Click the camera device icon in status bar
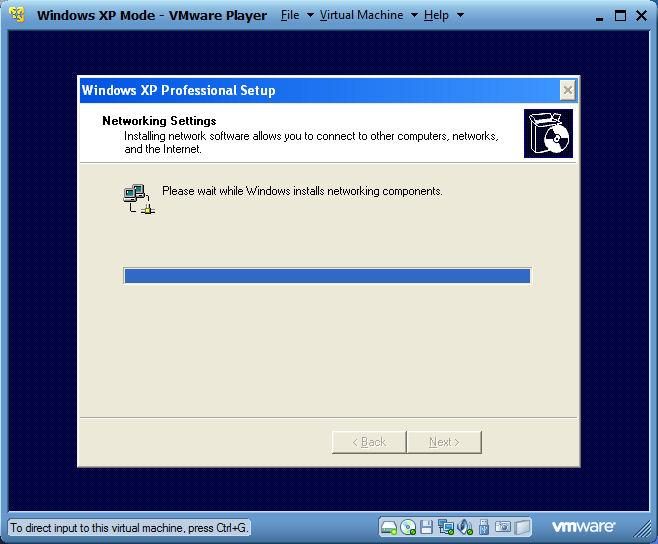658x544 pixels. click(x=504, y=527)
